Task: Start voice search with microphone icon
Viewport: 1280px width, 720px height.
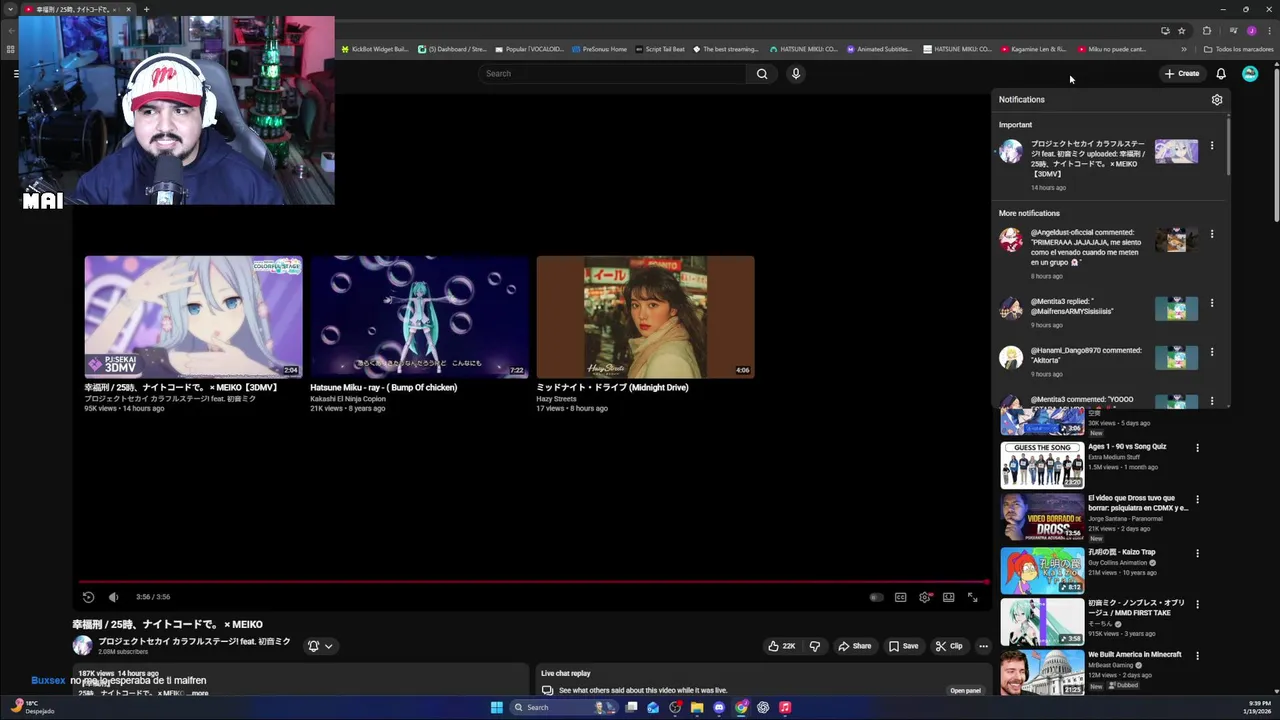Action: 796,73
